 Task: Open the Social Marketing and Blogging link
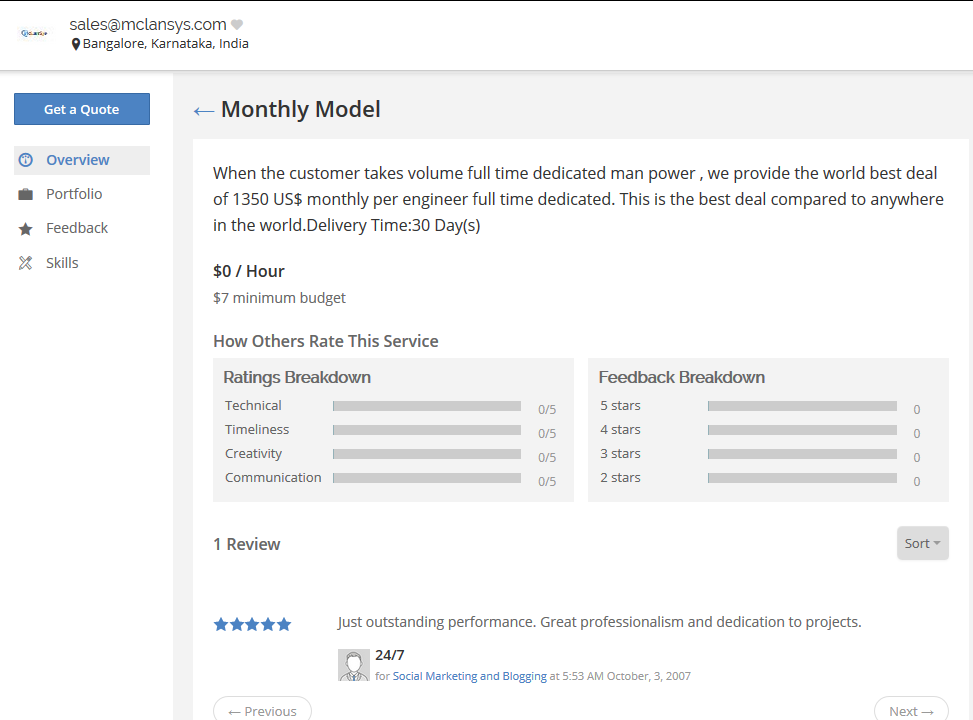469,676
